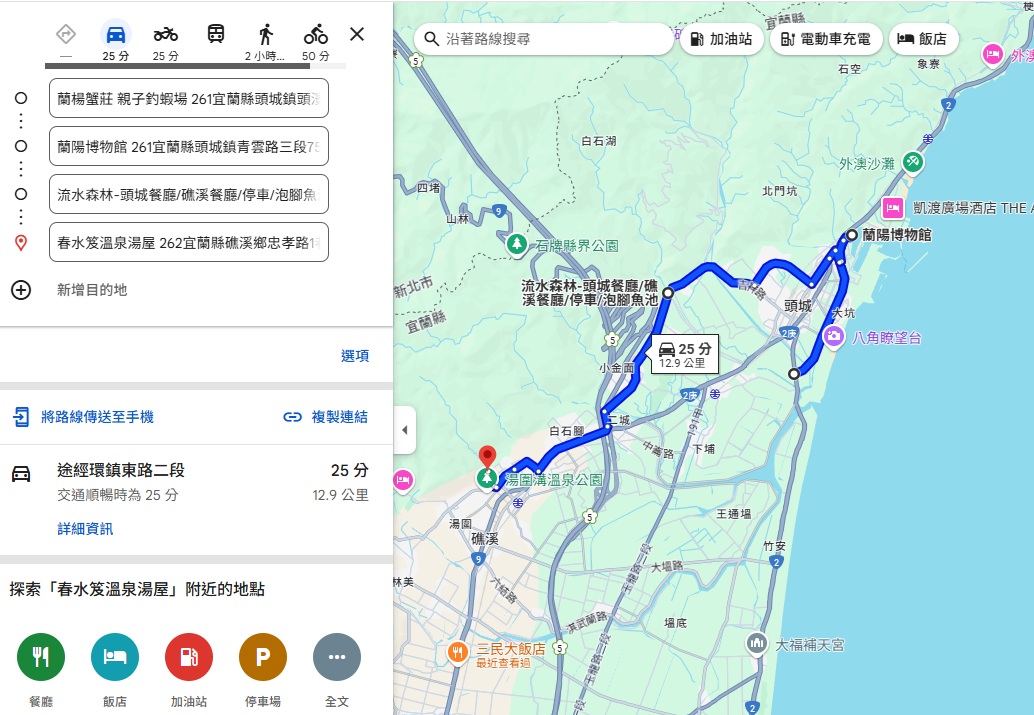Click the 白石湖 map label
This screenshot has width=1034, height=715.
pyautogui.click(x=599, y=140)
